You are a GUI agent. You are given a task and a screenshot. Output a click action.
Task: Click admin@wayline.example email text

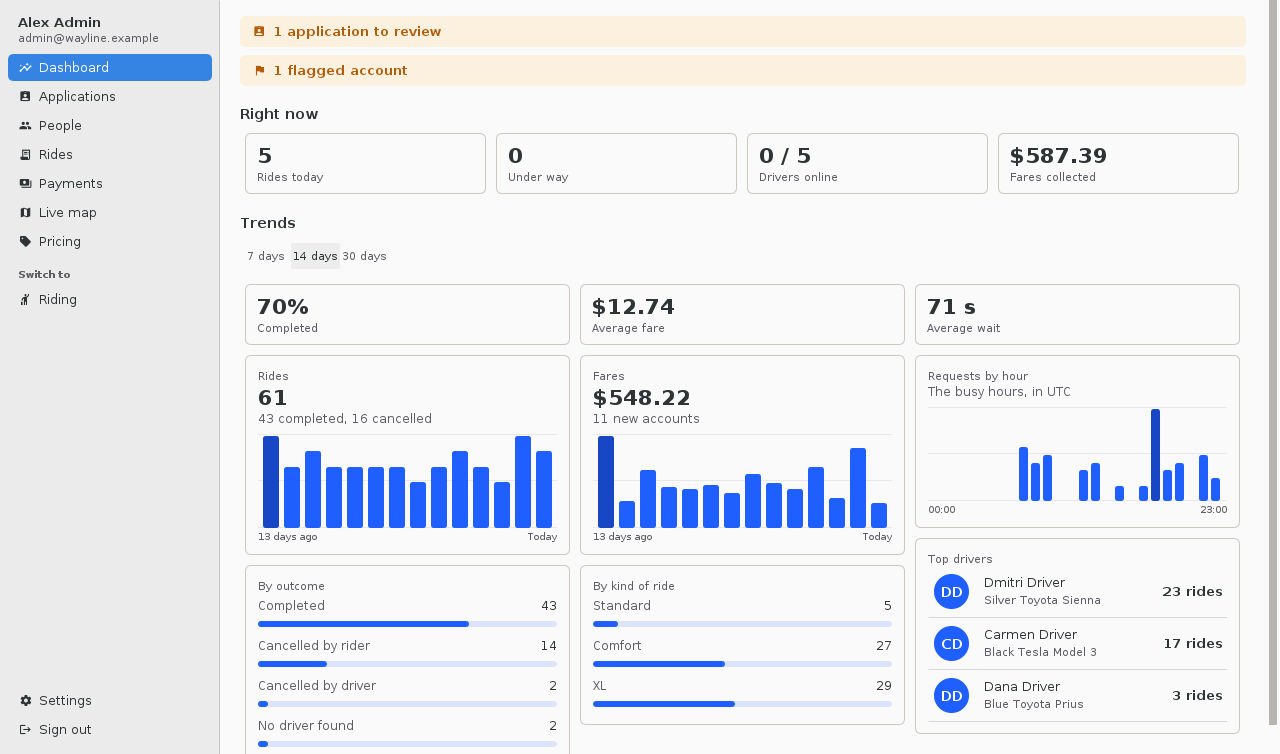(88, 38)
